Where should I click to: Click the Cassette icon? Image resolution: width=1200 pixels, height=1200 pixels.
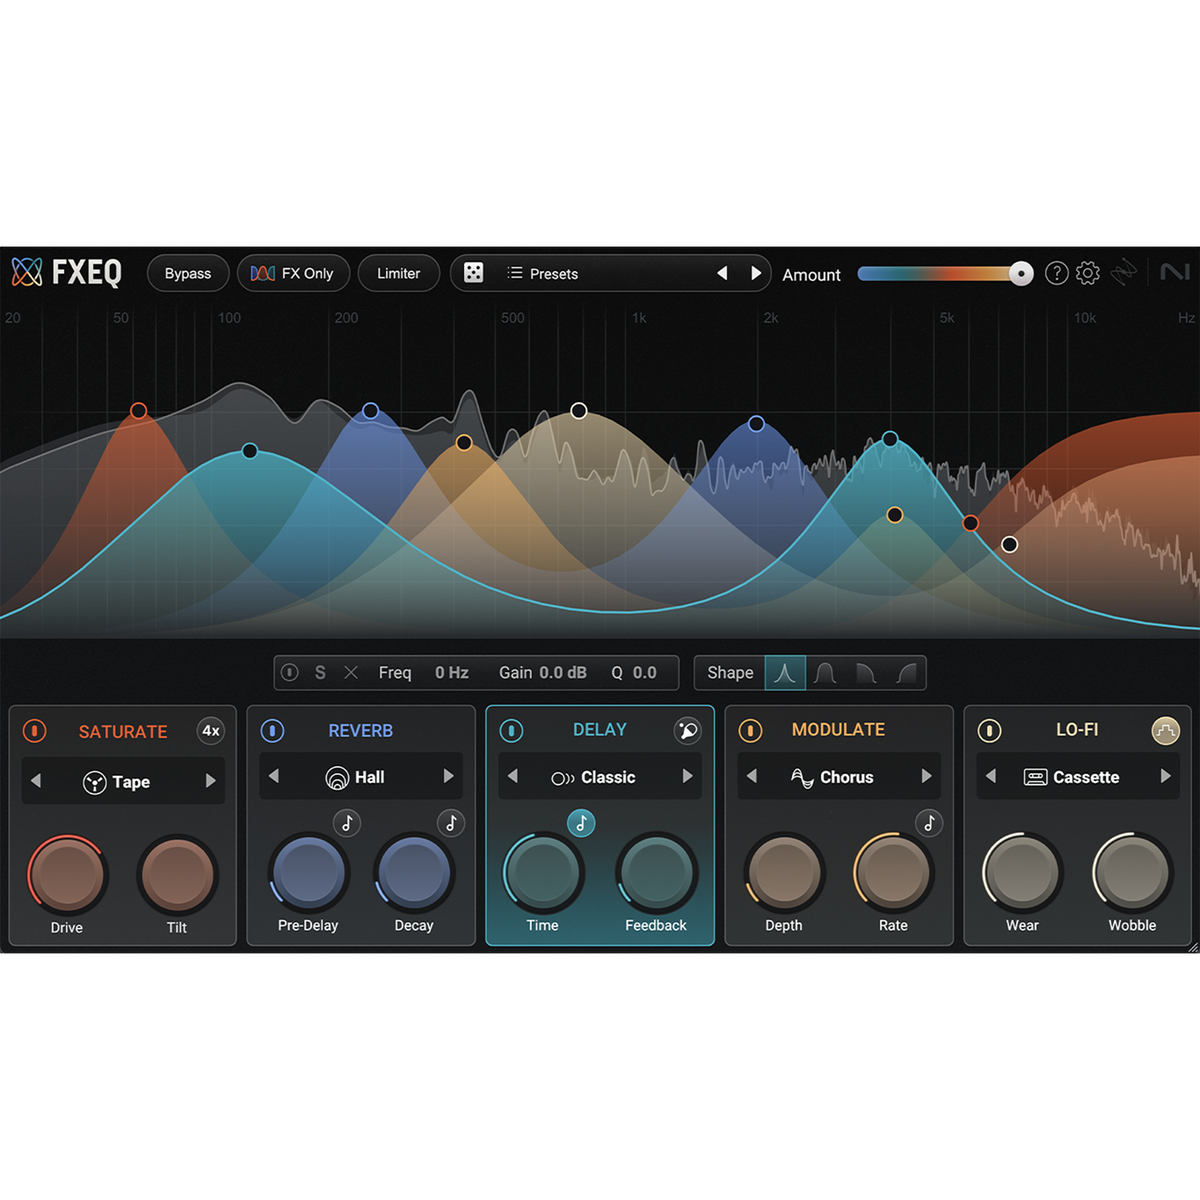1035,777
